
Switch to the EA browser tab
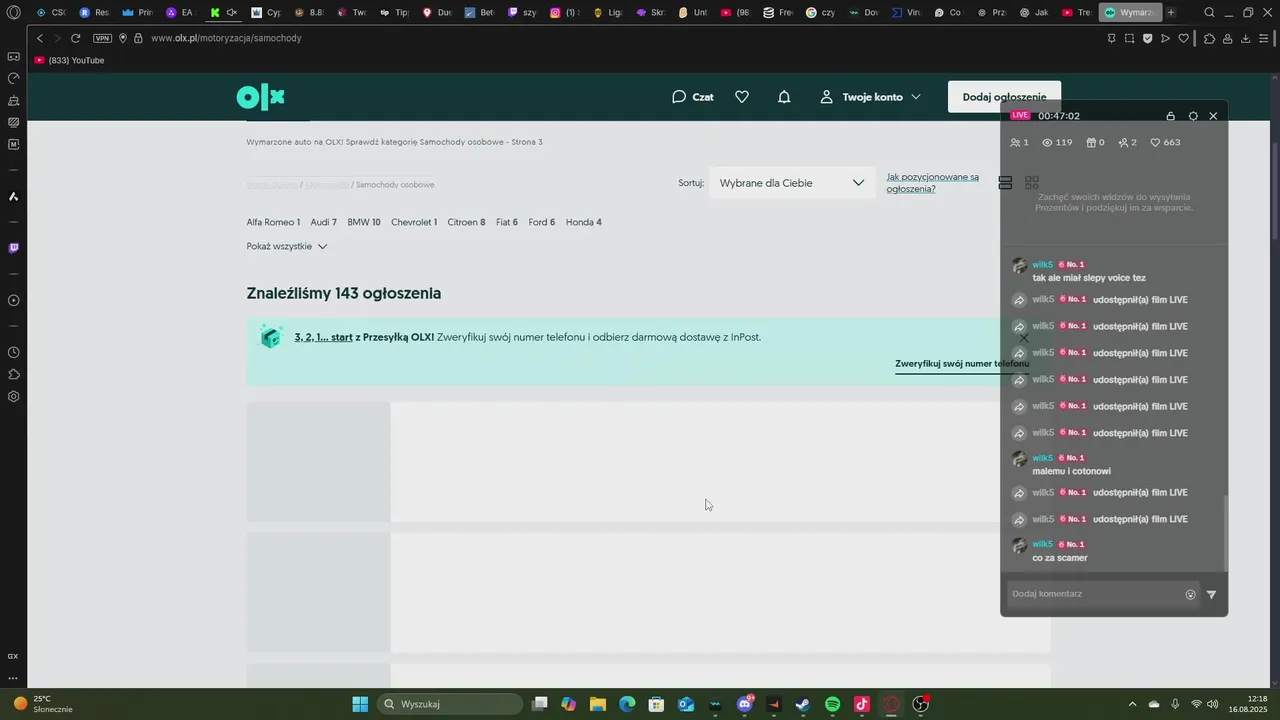coord(180,12)
